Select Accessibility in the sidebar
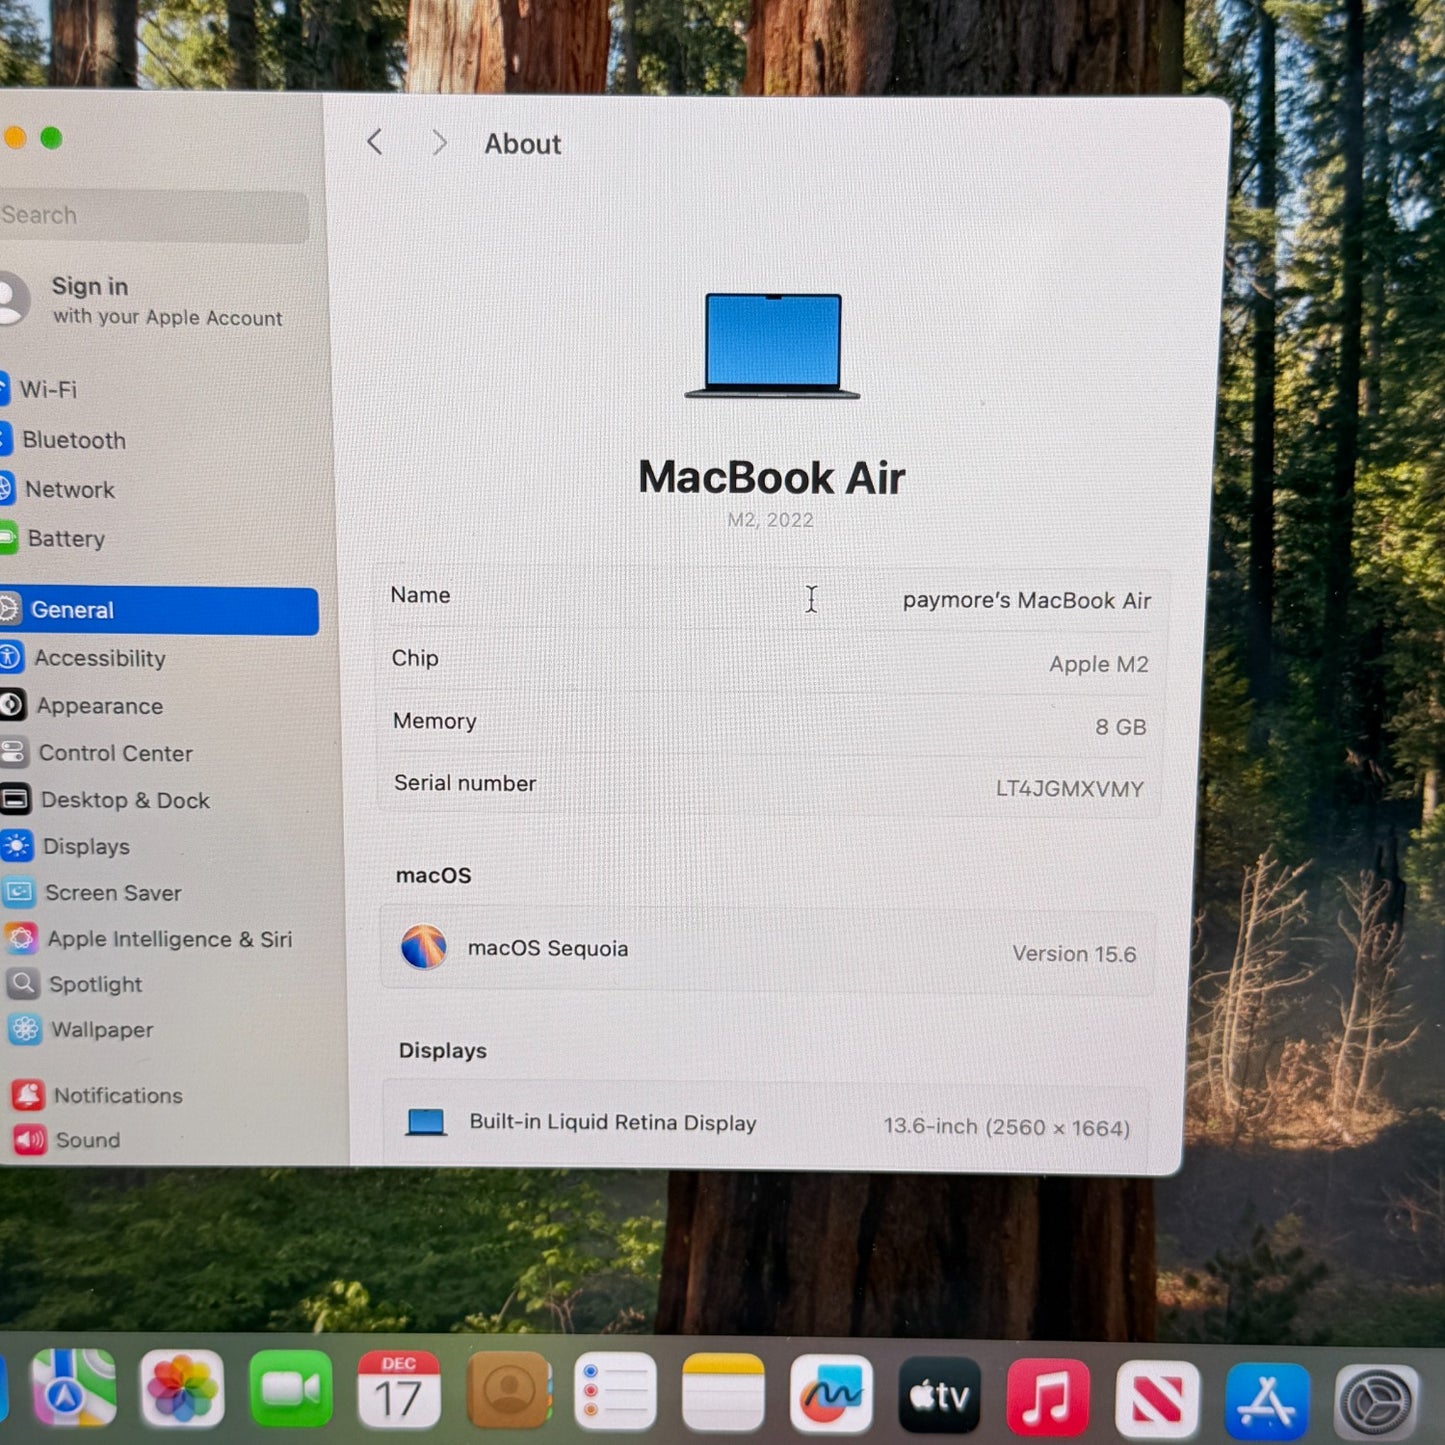 pos(100,658)
